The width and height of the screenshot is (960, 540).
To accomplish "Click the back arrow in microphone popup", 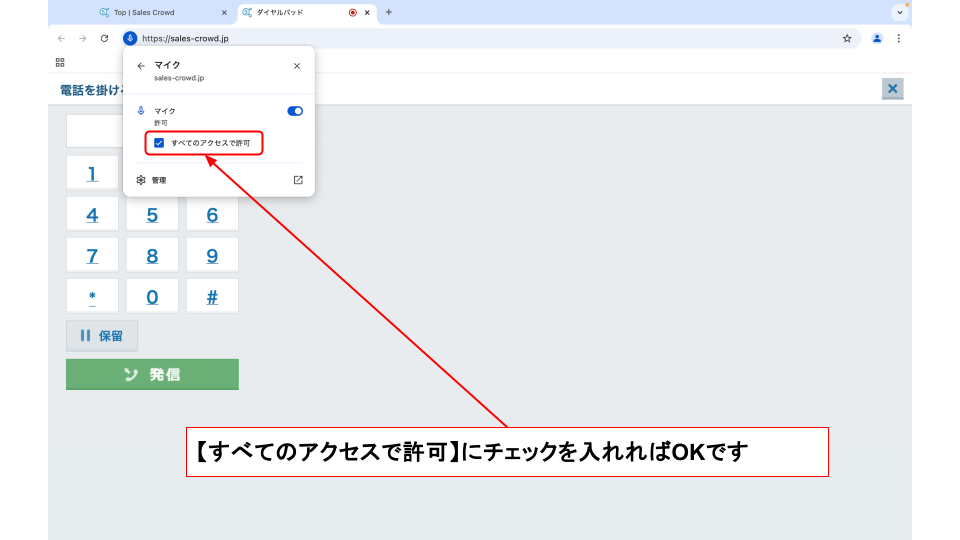I will (141, 66).
